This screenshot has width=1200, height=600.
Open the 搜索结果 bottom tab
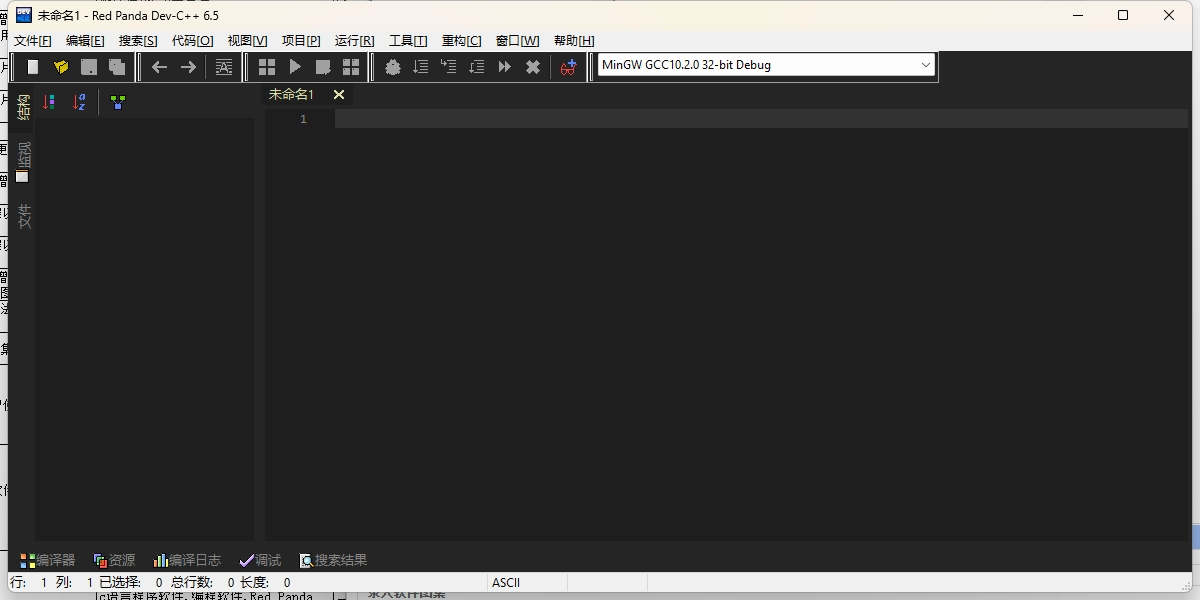tap(333, 560)
